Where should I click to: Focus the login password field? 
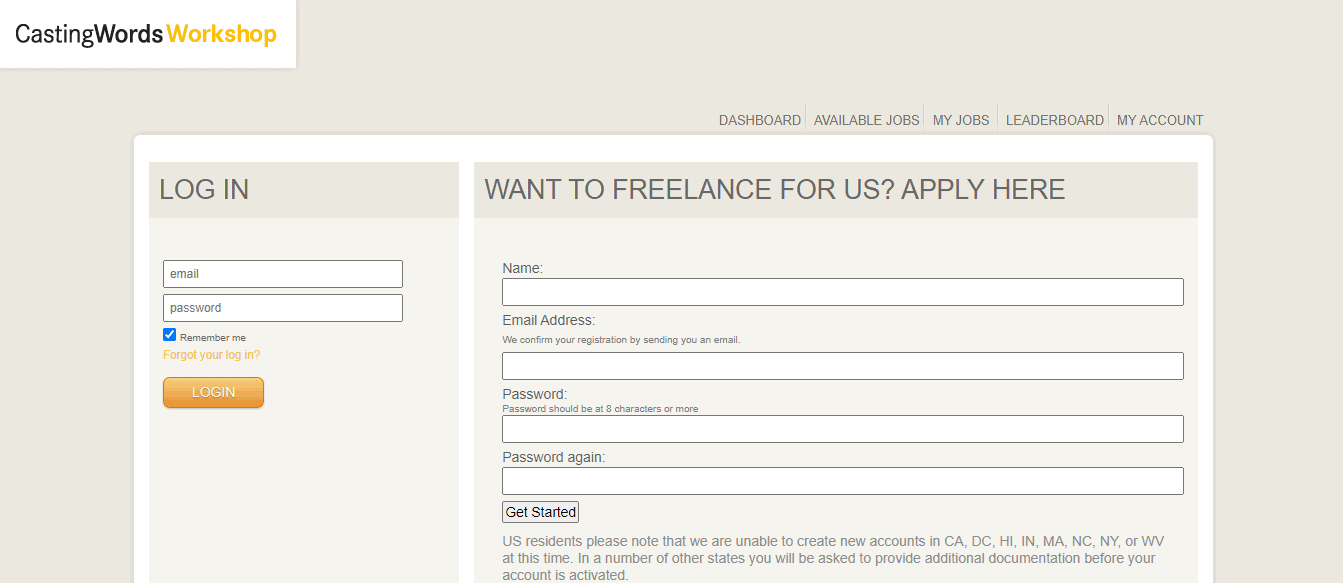(283, 308)
